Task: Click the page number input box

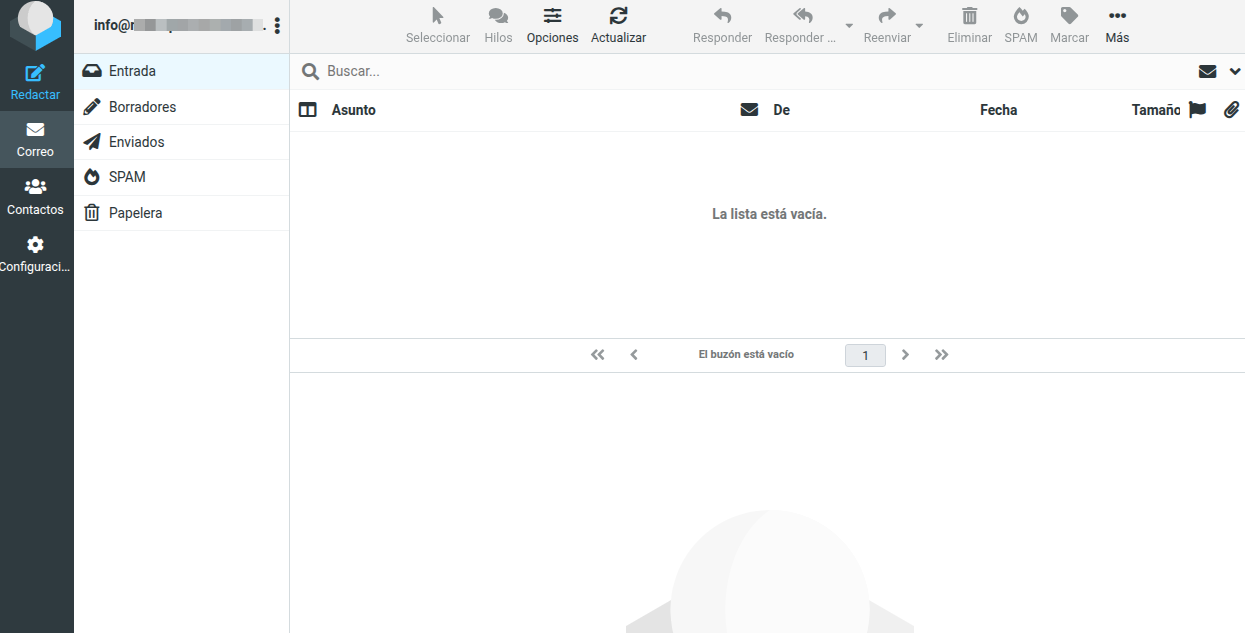Action: pos(865,355)
